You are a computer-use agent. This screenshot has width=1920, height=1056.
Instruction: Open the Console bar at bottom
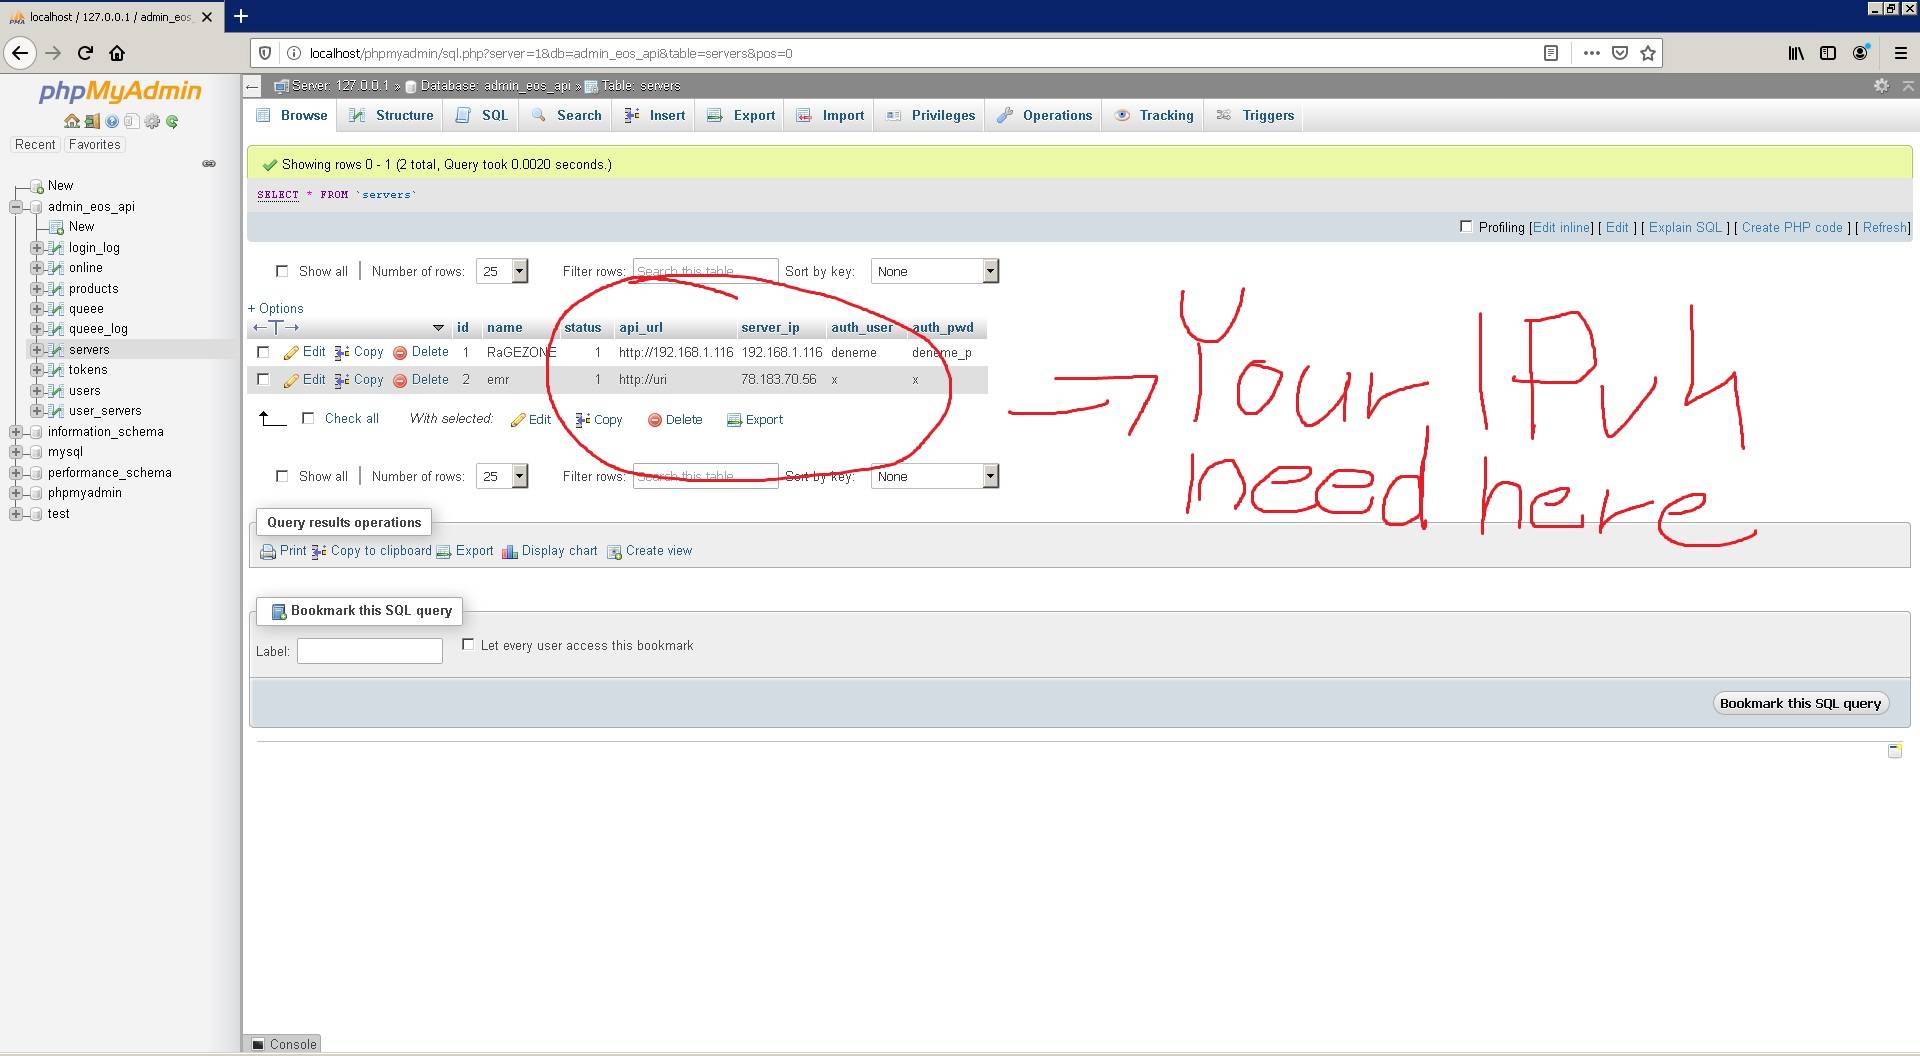[x=284, y=1044]
